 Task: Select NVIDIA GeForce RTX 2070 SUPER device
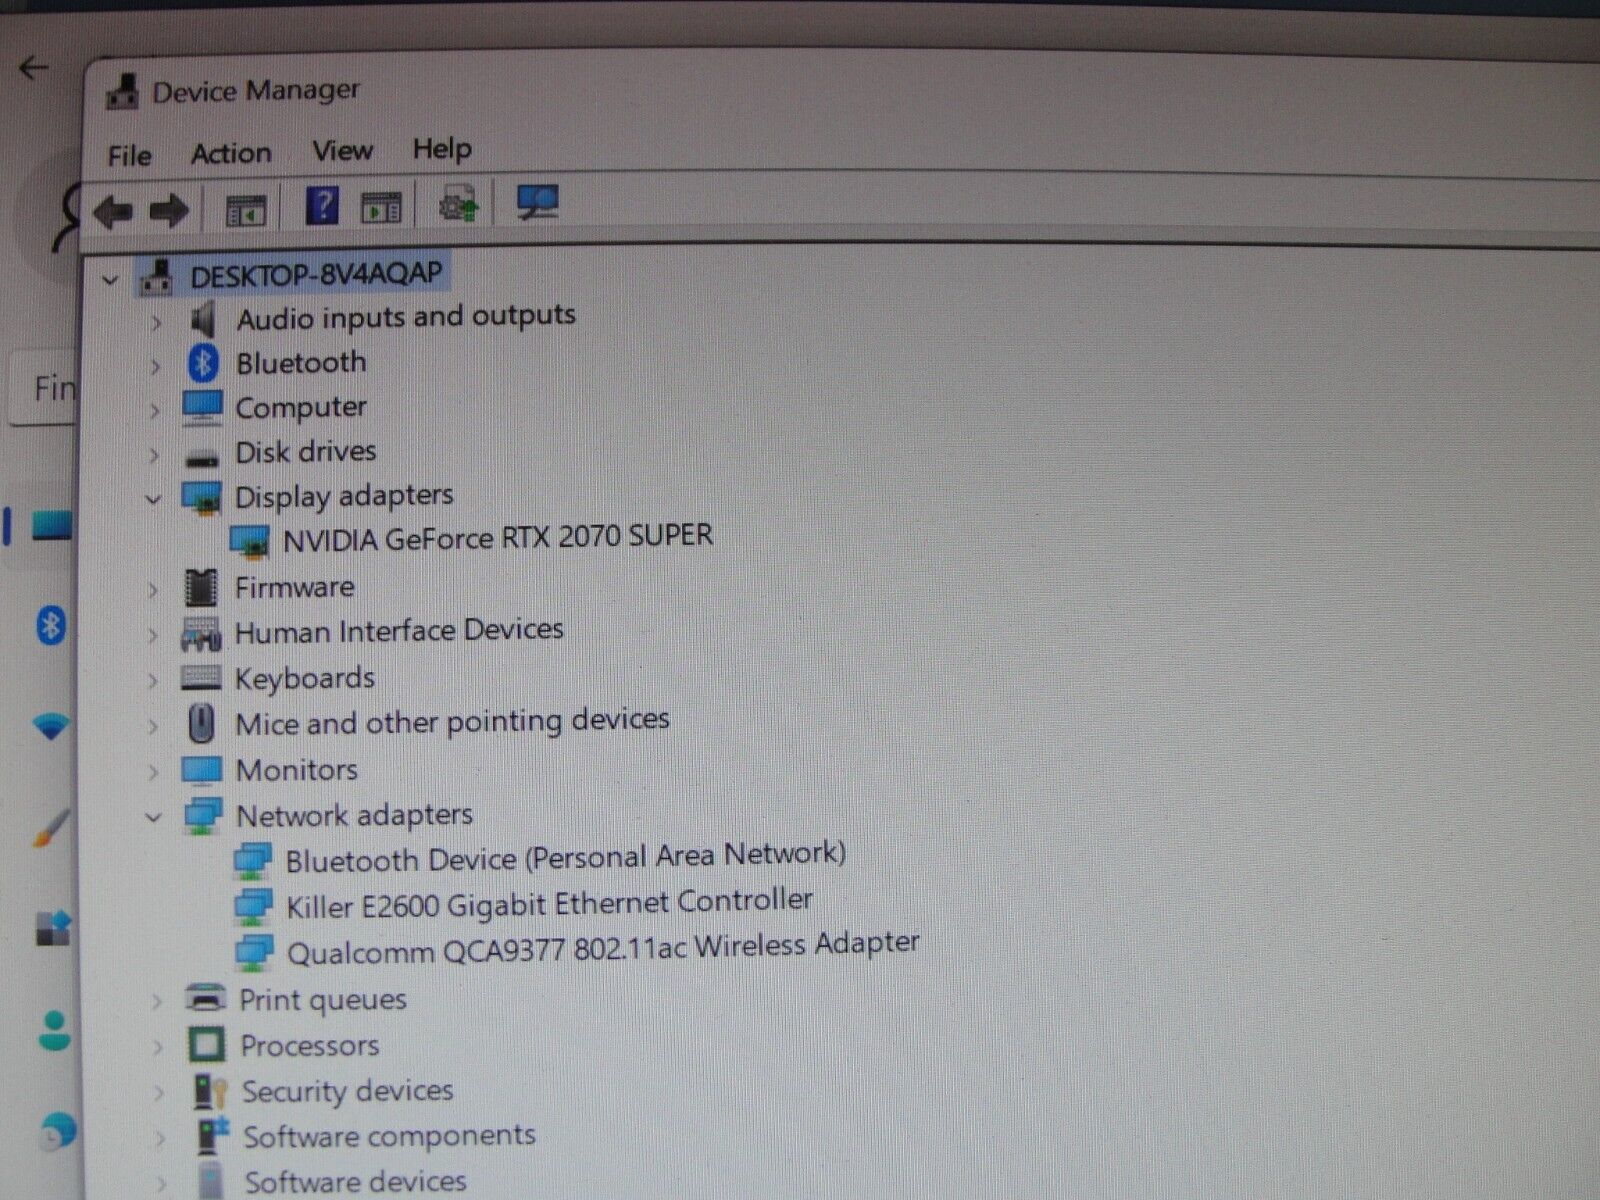point(498,538)
